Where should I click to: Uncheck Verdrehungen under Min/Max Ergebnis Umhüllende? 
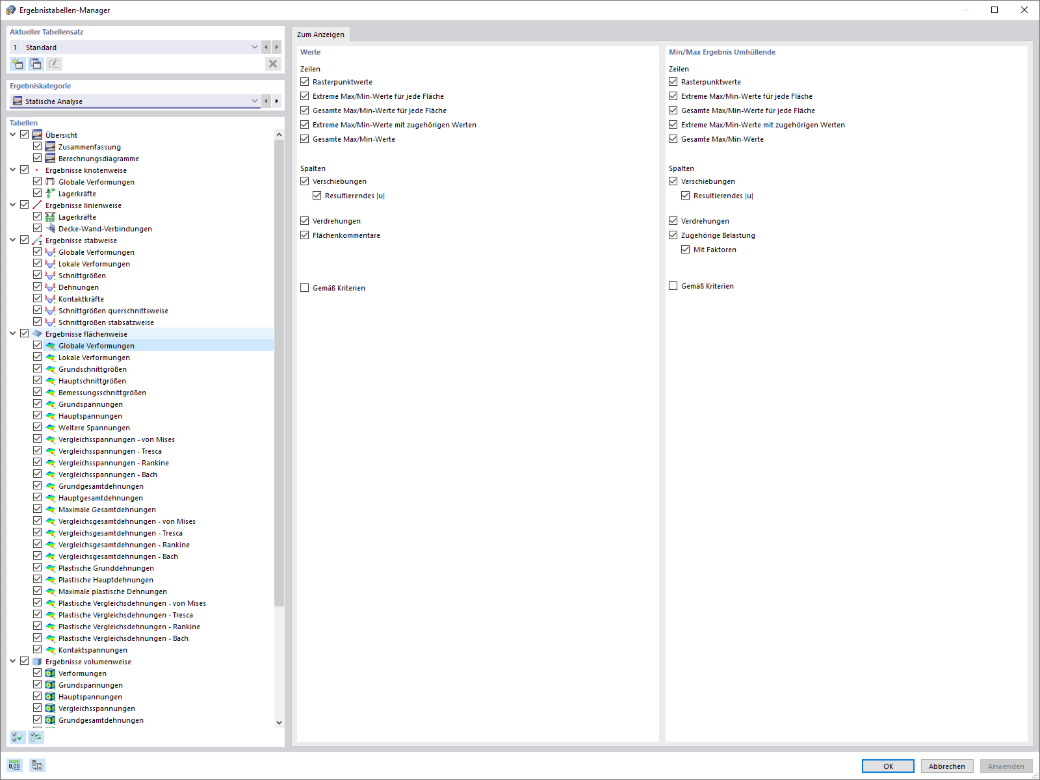[x=673, y=221]
